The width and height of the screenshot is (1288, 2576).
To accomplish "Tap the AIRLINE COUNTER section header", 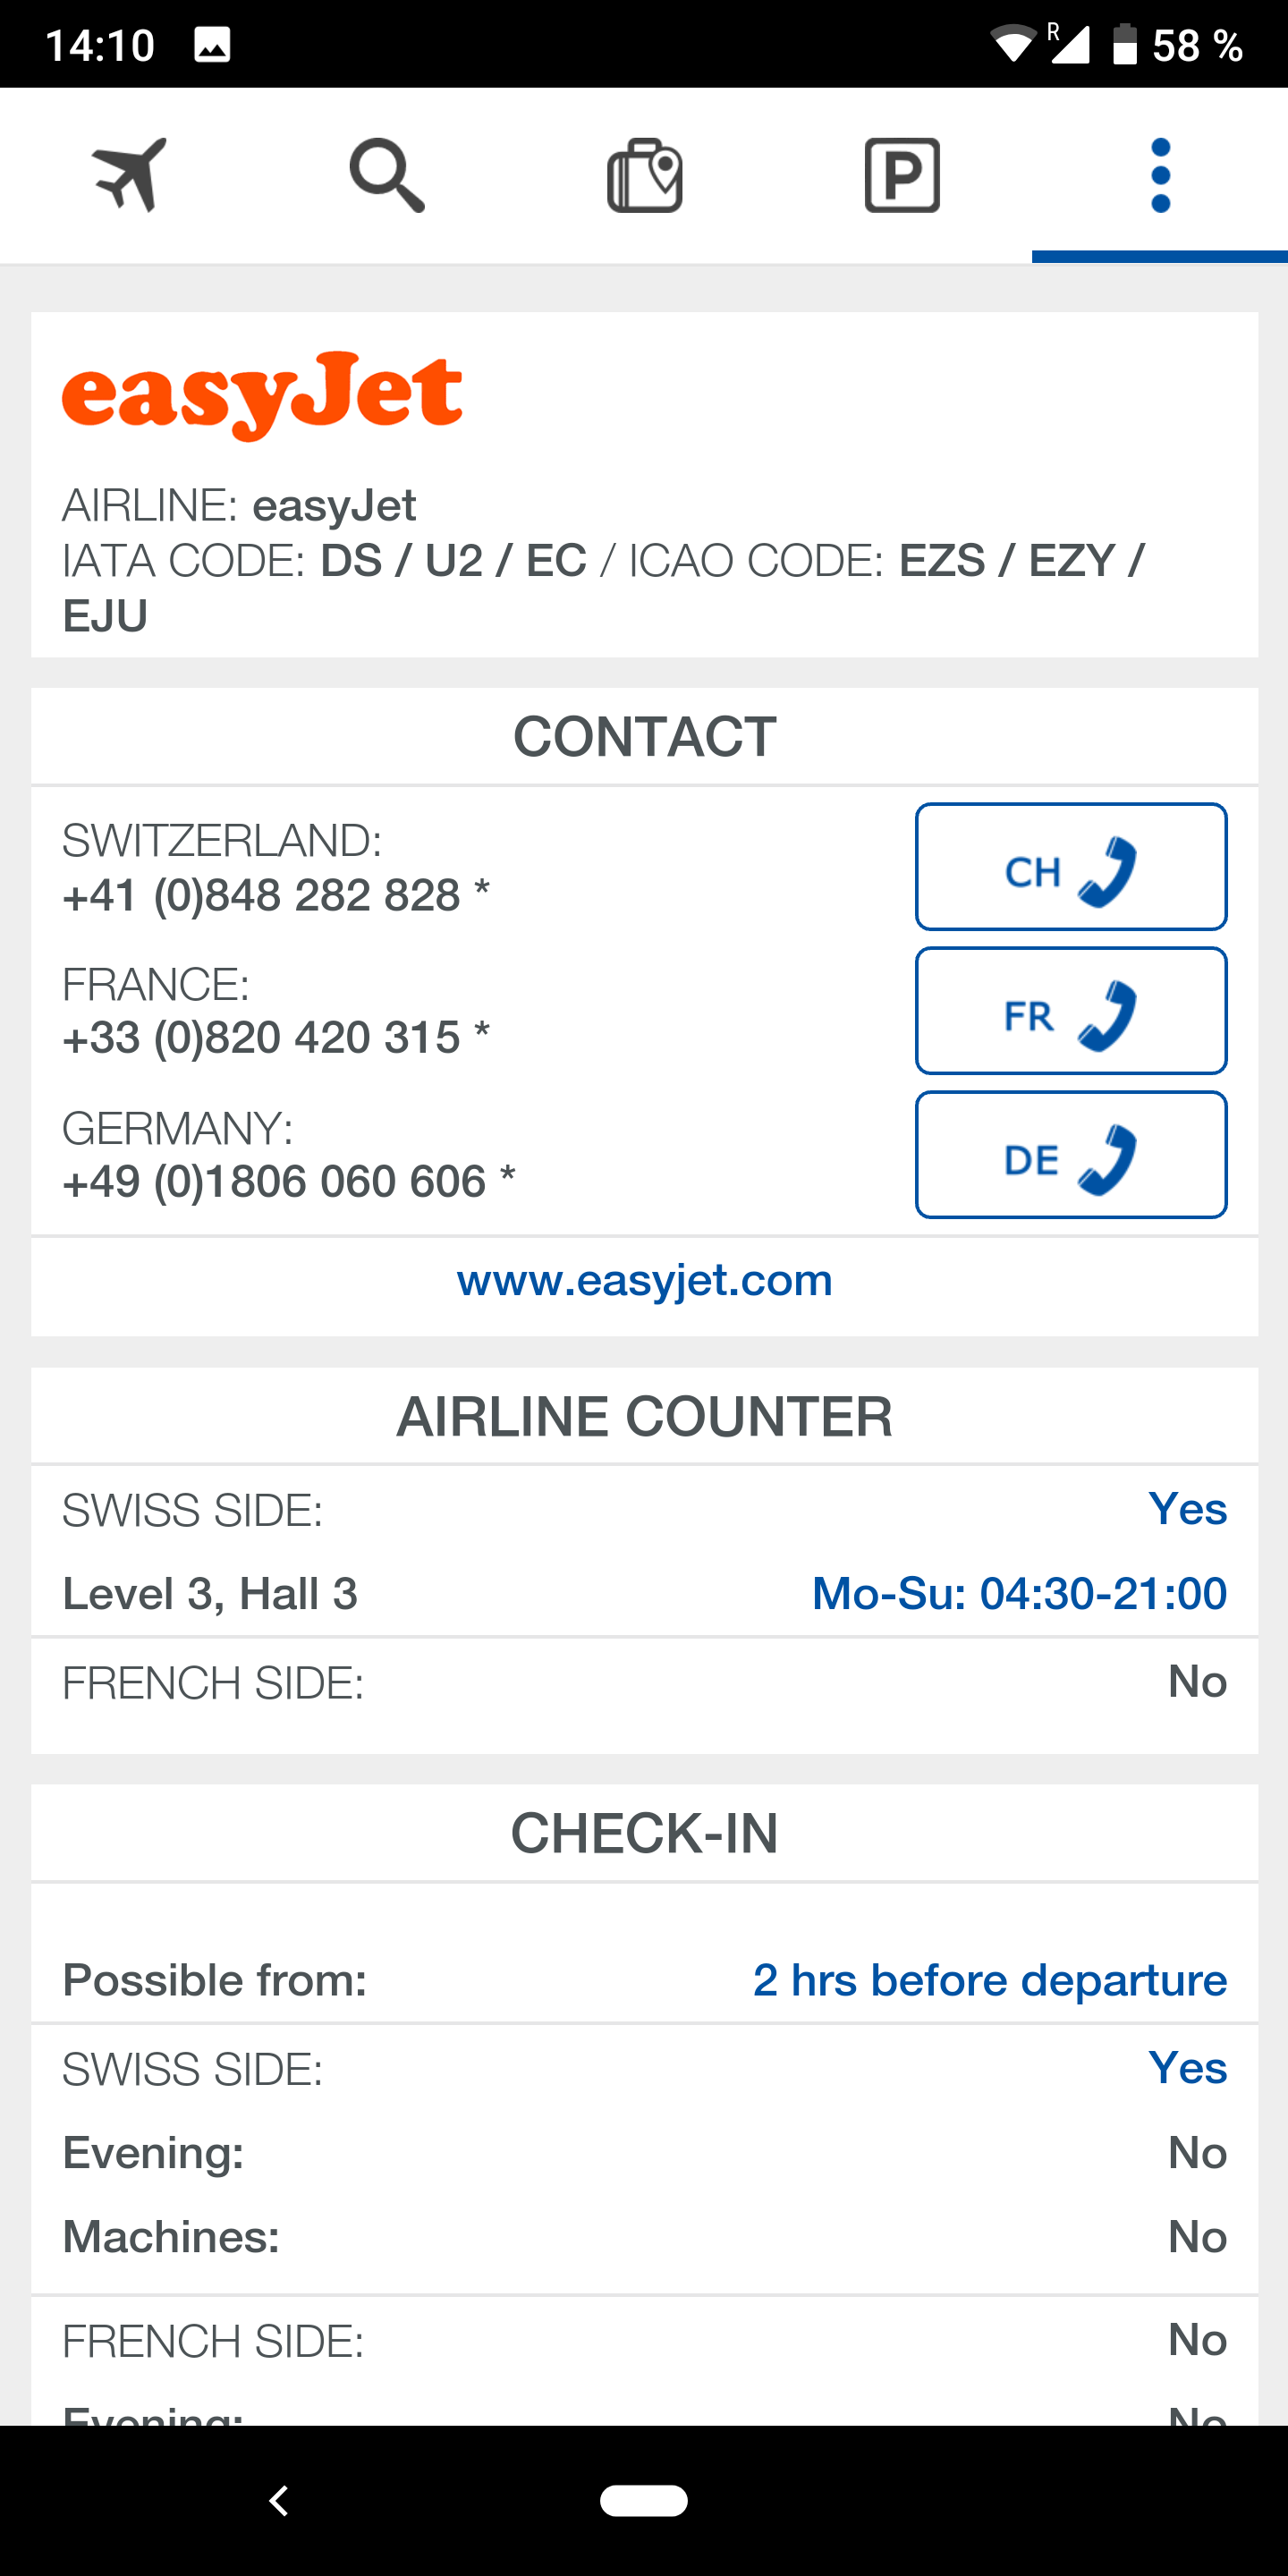I will (x=645, y=1417).
